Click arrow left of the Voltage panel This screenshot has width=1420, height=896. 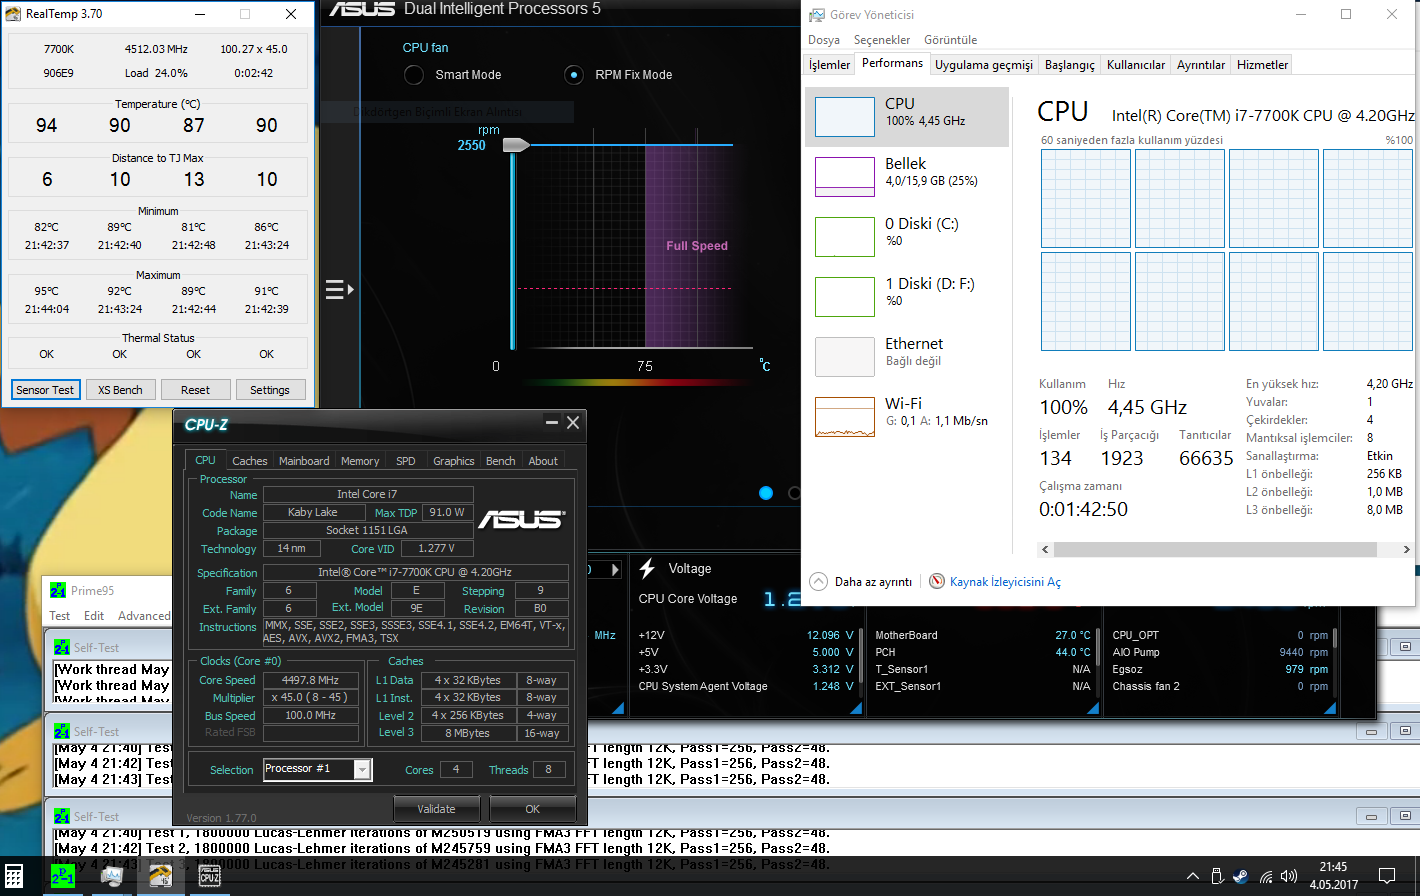(x=615, y=569)
